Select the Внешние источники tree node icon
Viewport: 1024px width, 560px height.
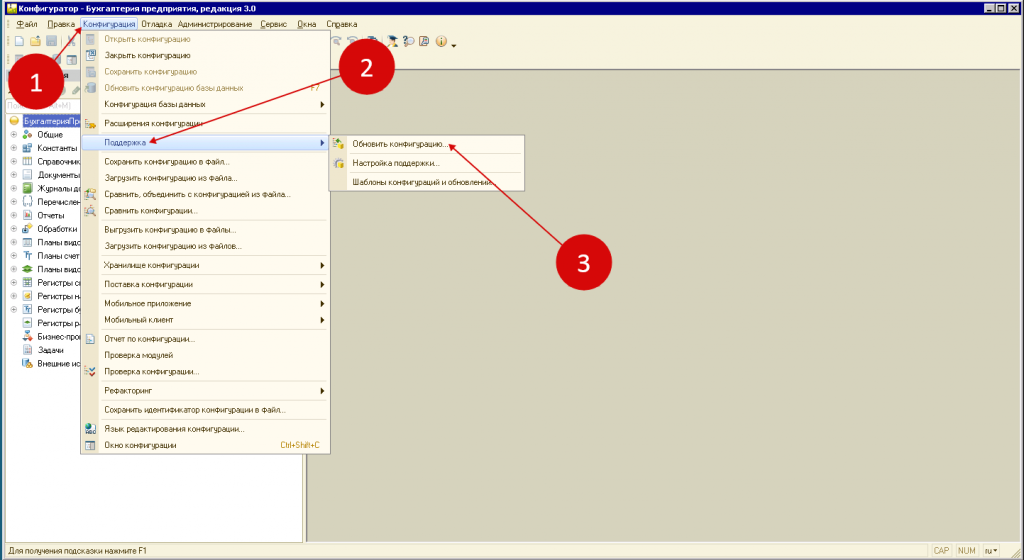click(x=27, y=364)
